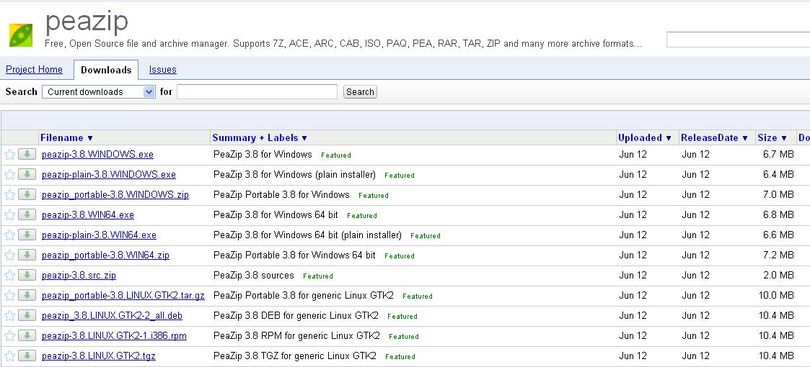
Task: Star the peazip-plain-3.8.WINDOWS.exe download
Action: (10, 175)
